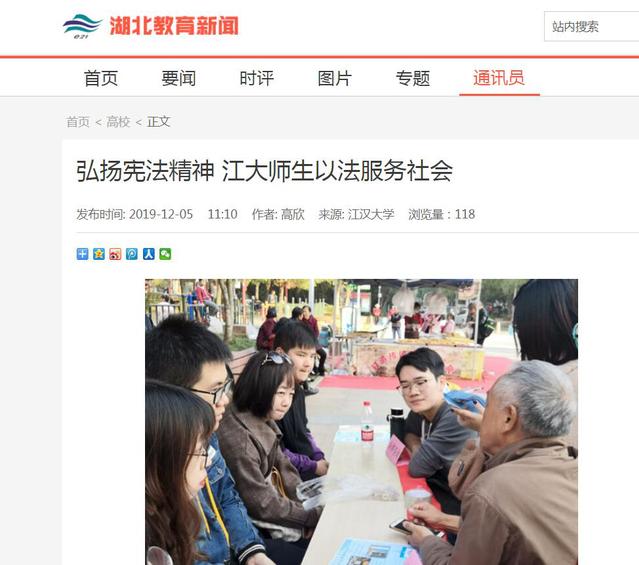The width and height of the screenshot is (639, 565).
Task: Click the blue plus more-share icon
Action: point(82,254)
